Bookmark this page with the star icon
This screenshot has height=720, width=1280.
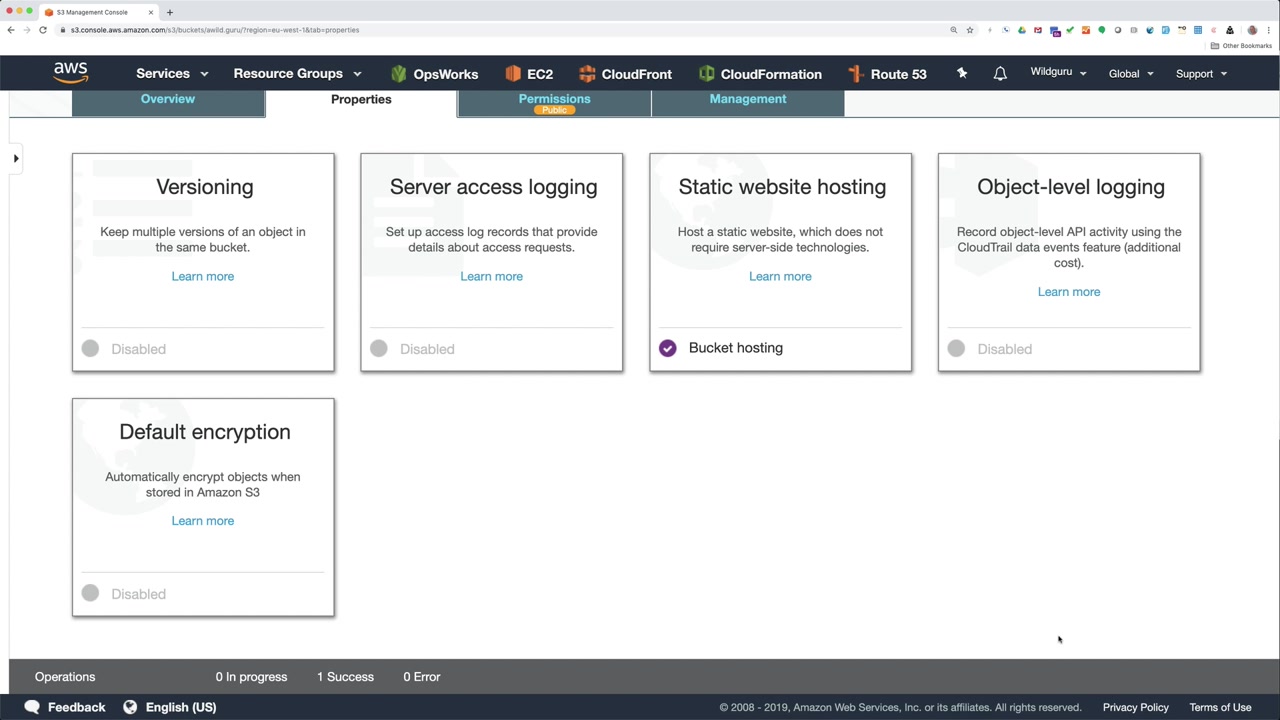pyautogui.click(x=969, y=30)
